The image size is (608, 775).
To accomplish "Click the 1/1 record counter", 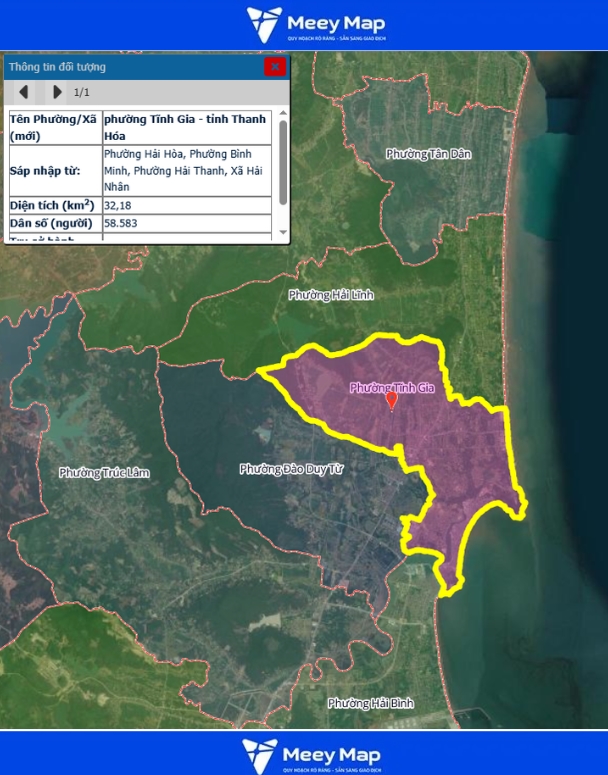I will tap(82, 92).
